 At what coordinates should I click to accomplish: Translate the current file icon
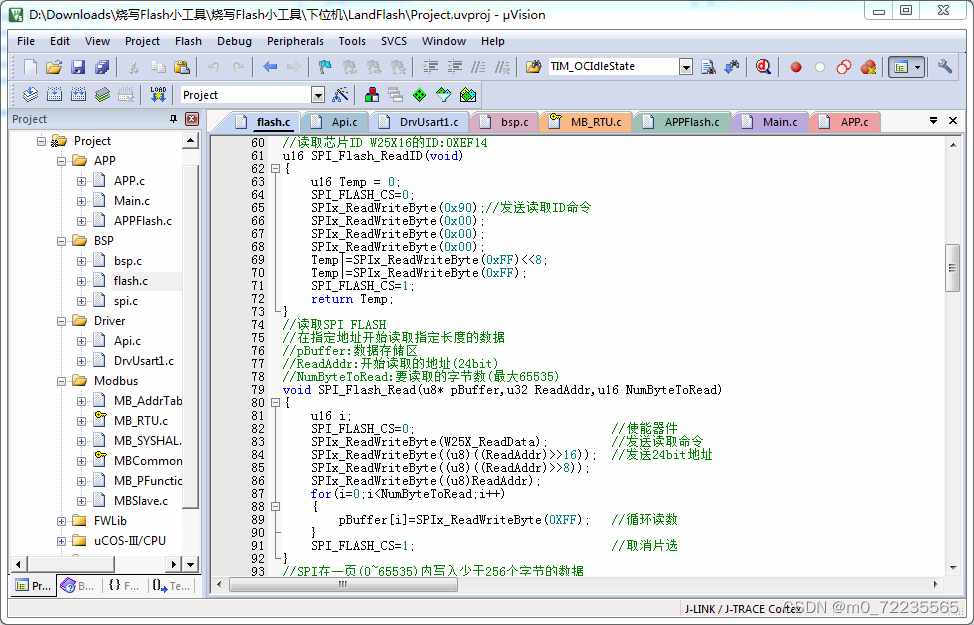[x=30, y=94]
